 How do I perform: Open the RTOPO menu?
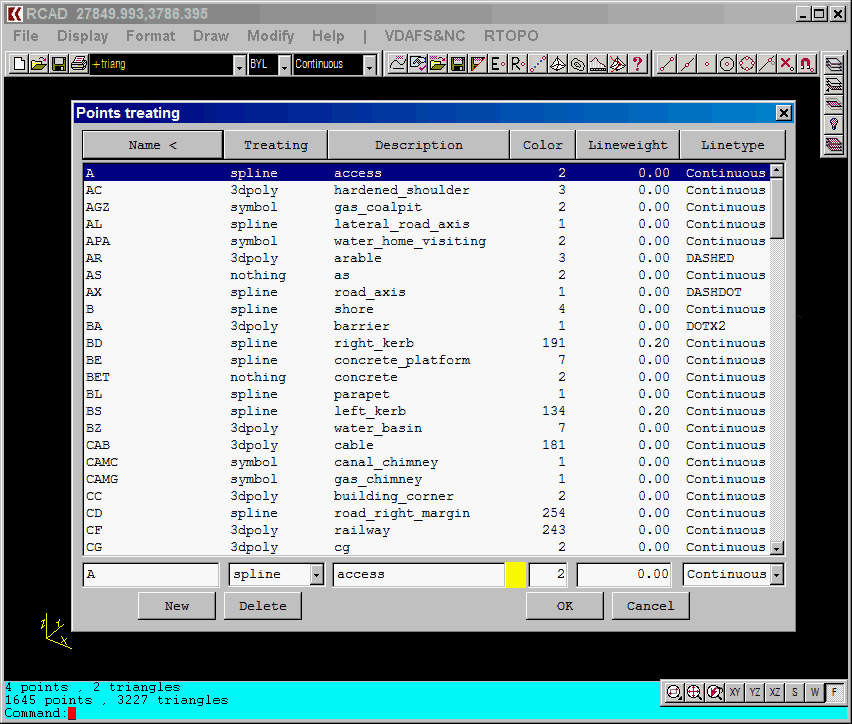511,36
